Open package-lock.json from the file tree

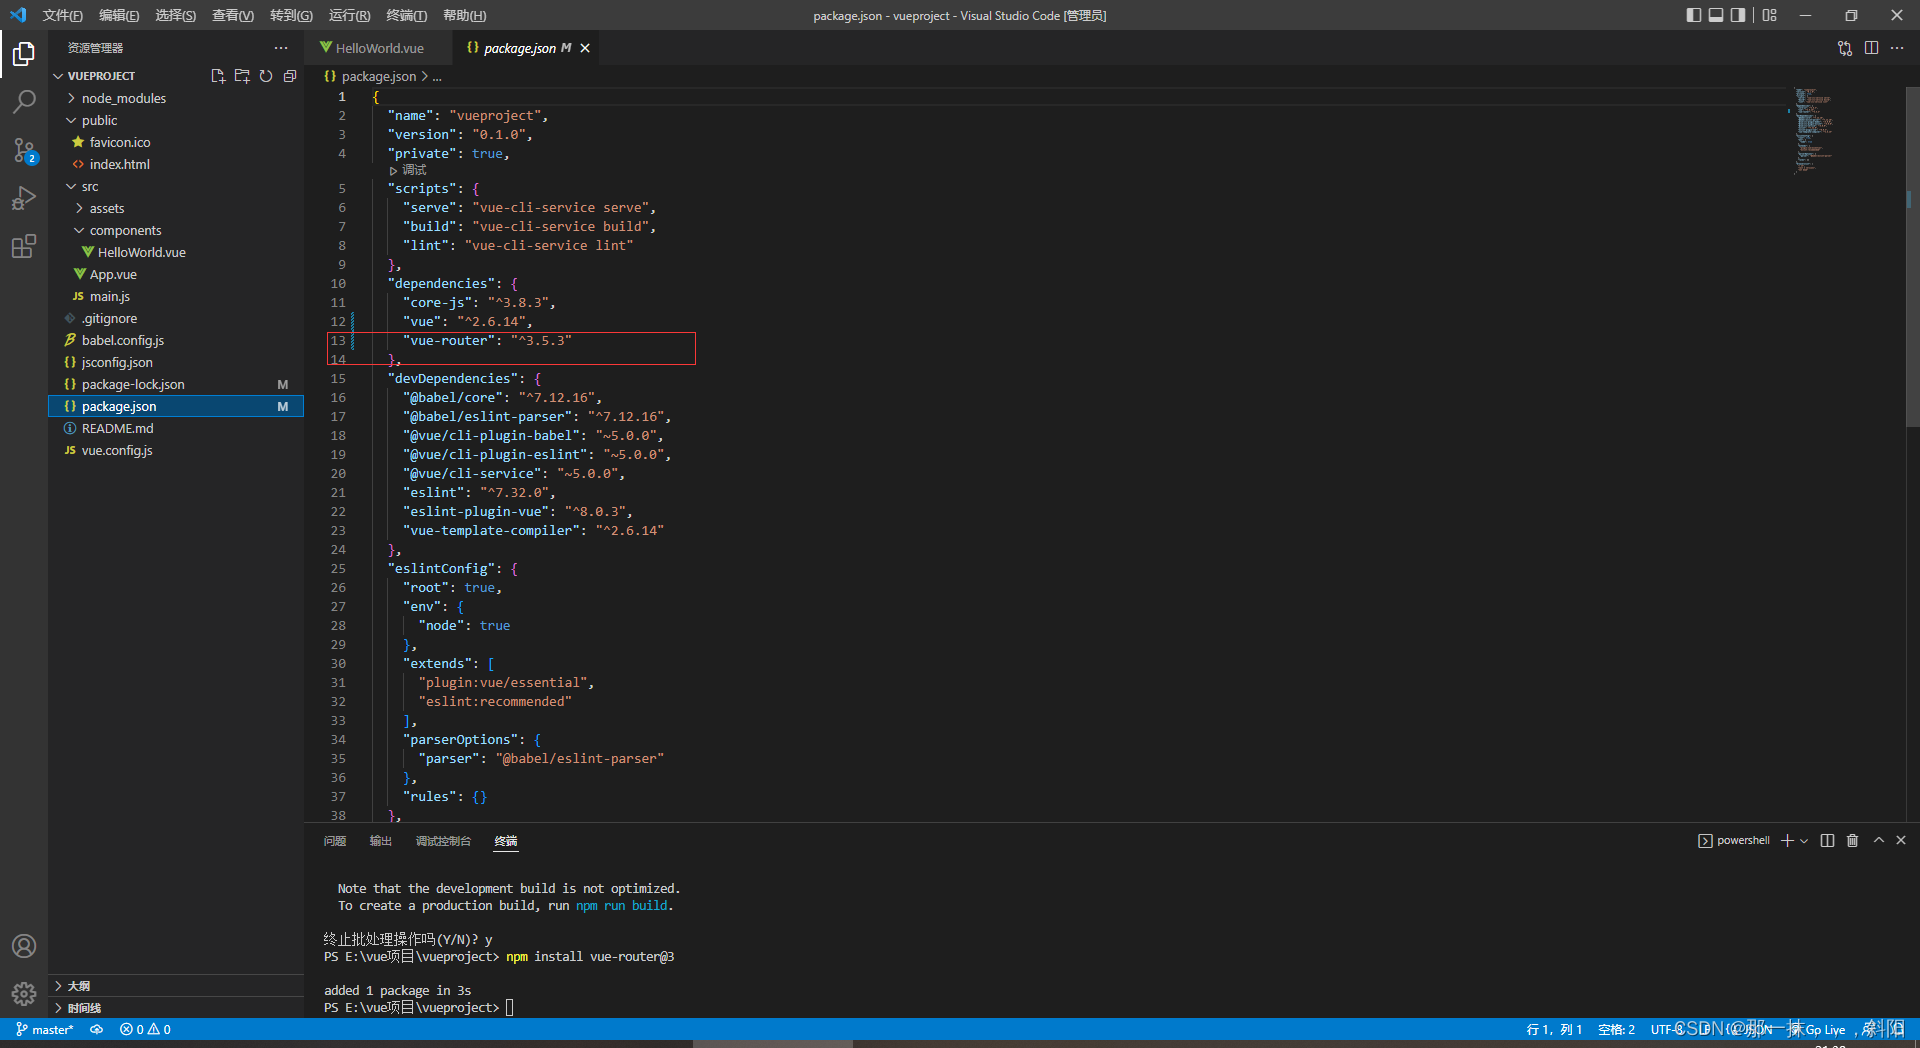tap(133, 384)
